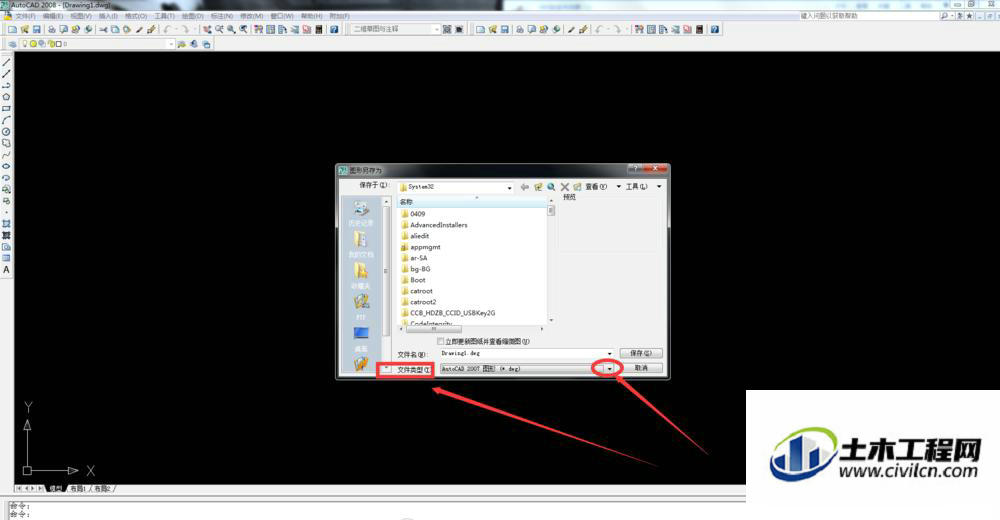The height and width of the screenshot is (520, 1000).
Task: Click the New drawing icon in left toolbar
Action: click(12, 29)
